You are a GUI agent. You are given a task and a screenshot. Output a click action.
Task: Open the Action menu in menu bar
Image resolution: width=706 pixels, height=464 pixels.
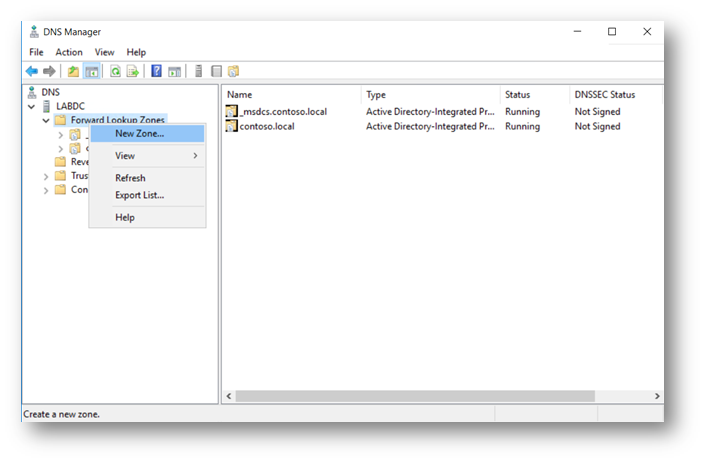click(x=69, y=52)
